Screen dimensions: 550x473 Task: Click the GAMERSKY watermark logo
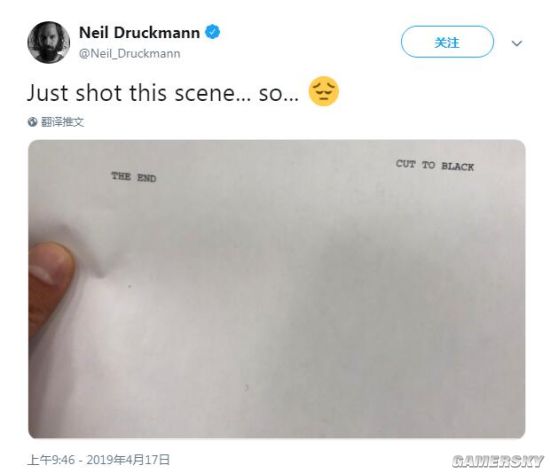(498, 461)
